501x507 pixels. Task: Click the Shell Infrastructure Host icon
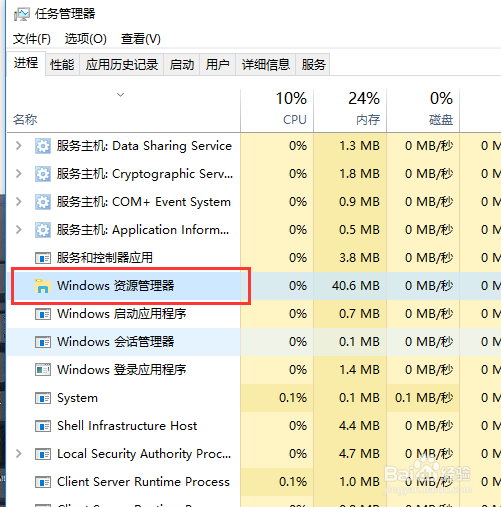click(x=43, y=426)
